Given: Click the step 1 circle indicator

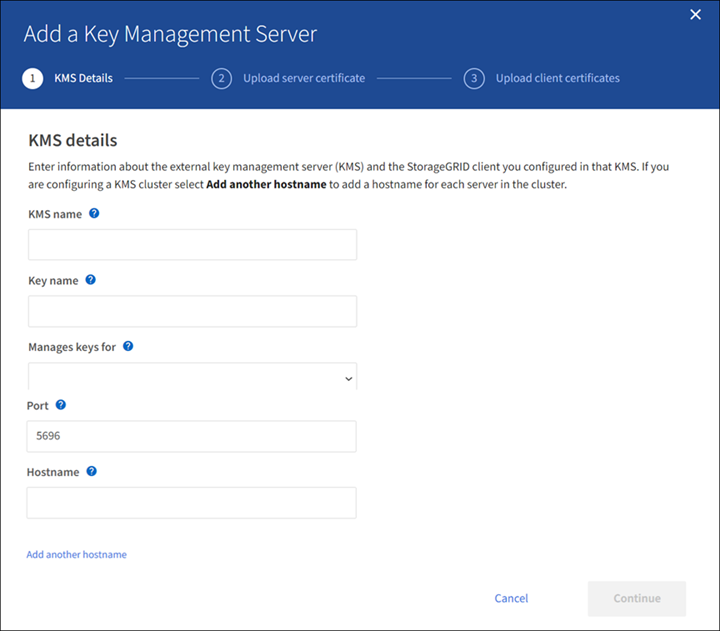Looking at the screenshot, I should click(33, 78).
